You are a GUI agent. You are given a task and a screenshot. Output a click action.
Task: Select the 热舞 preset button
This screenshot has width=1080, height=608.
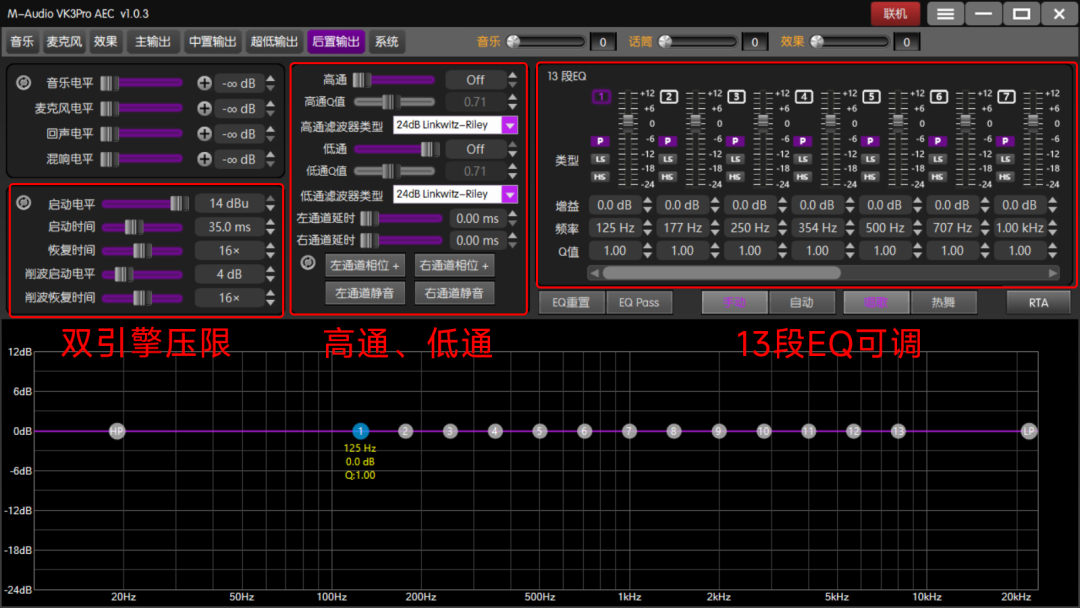(x=944, y=302)
